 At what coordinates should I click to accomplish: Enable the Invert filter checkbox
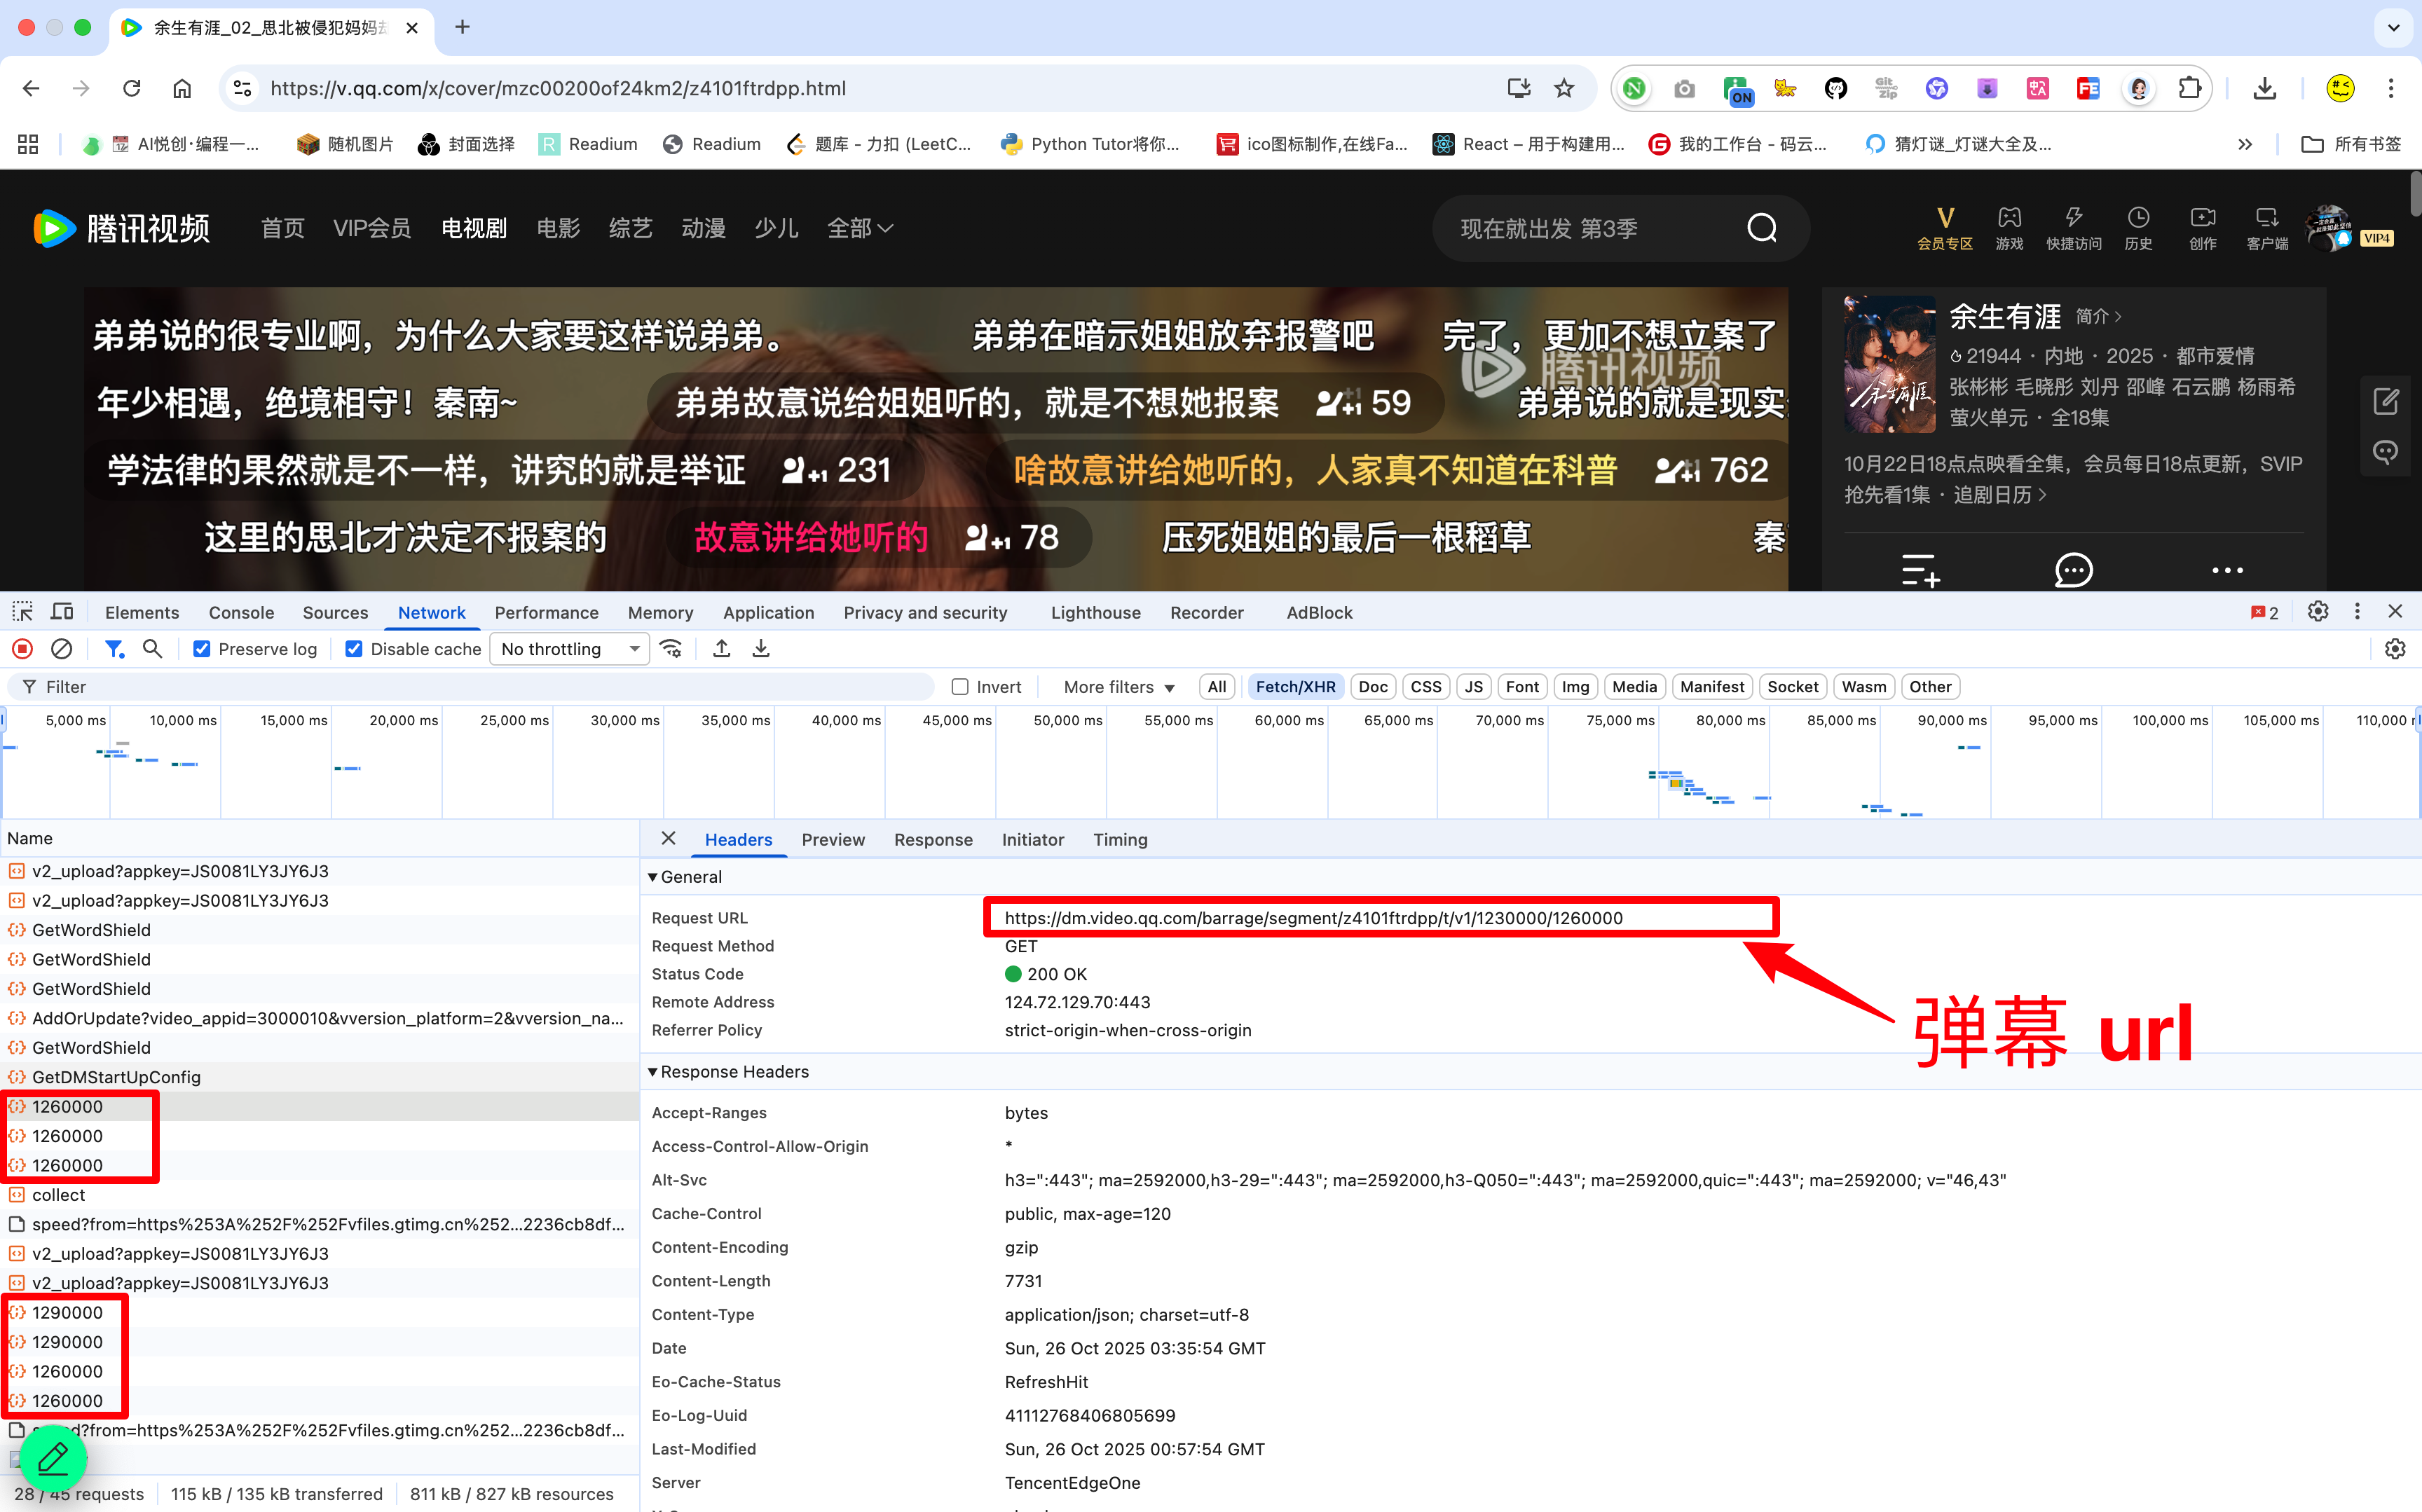pyautogui.click(x=960, y=687)
